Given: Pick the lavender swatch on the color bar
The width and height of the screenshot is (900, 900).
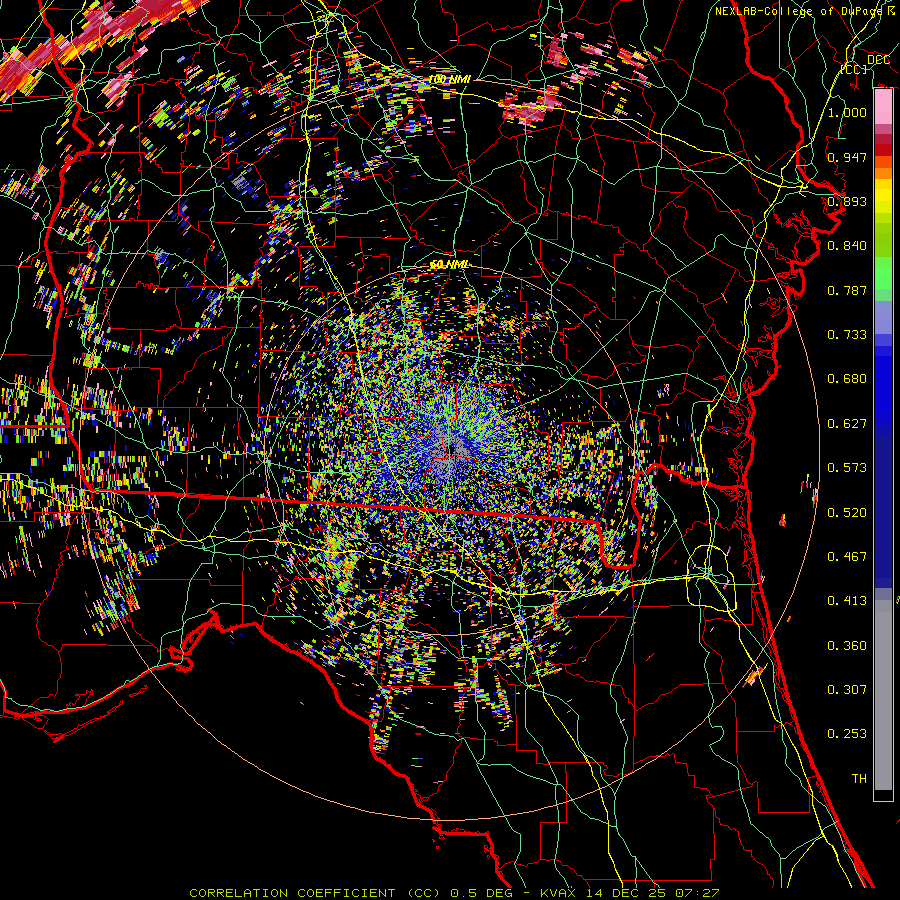Looking at the screenshot, I should click(883, 317).
